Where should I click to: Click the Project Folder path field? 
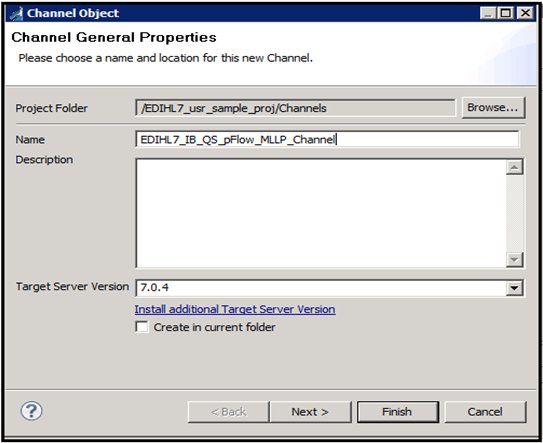(295, 108)
